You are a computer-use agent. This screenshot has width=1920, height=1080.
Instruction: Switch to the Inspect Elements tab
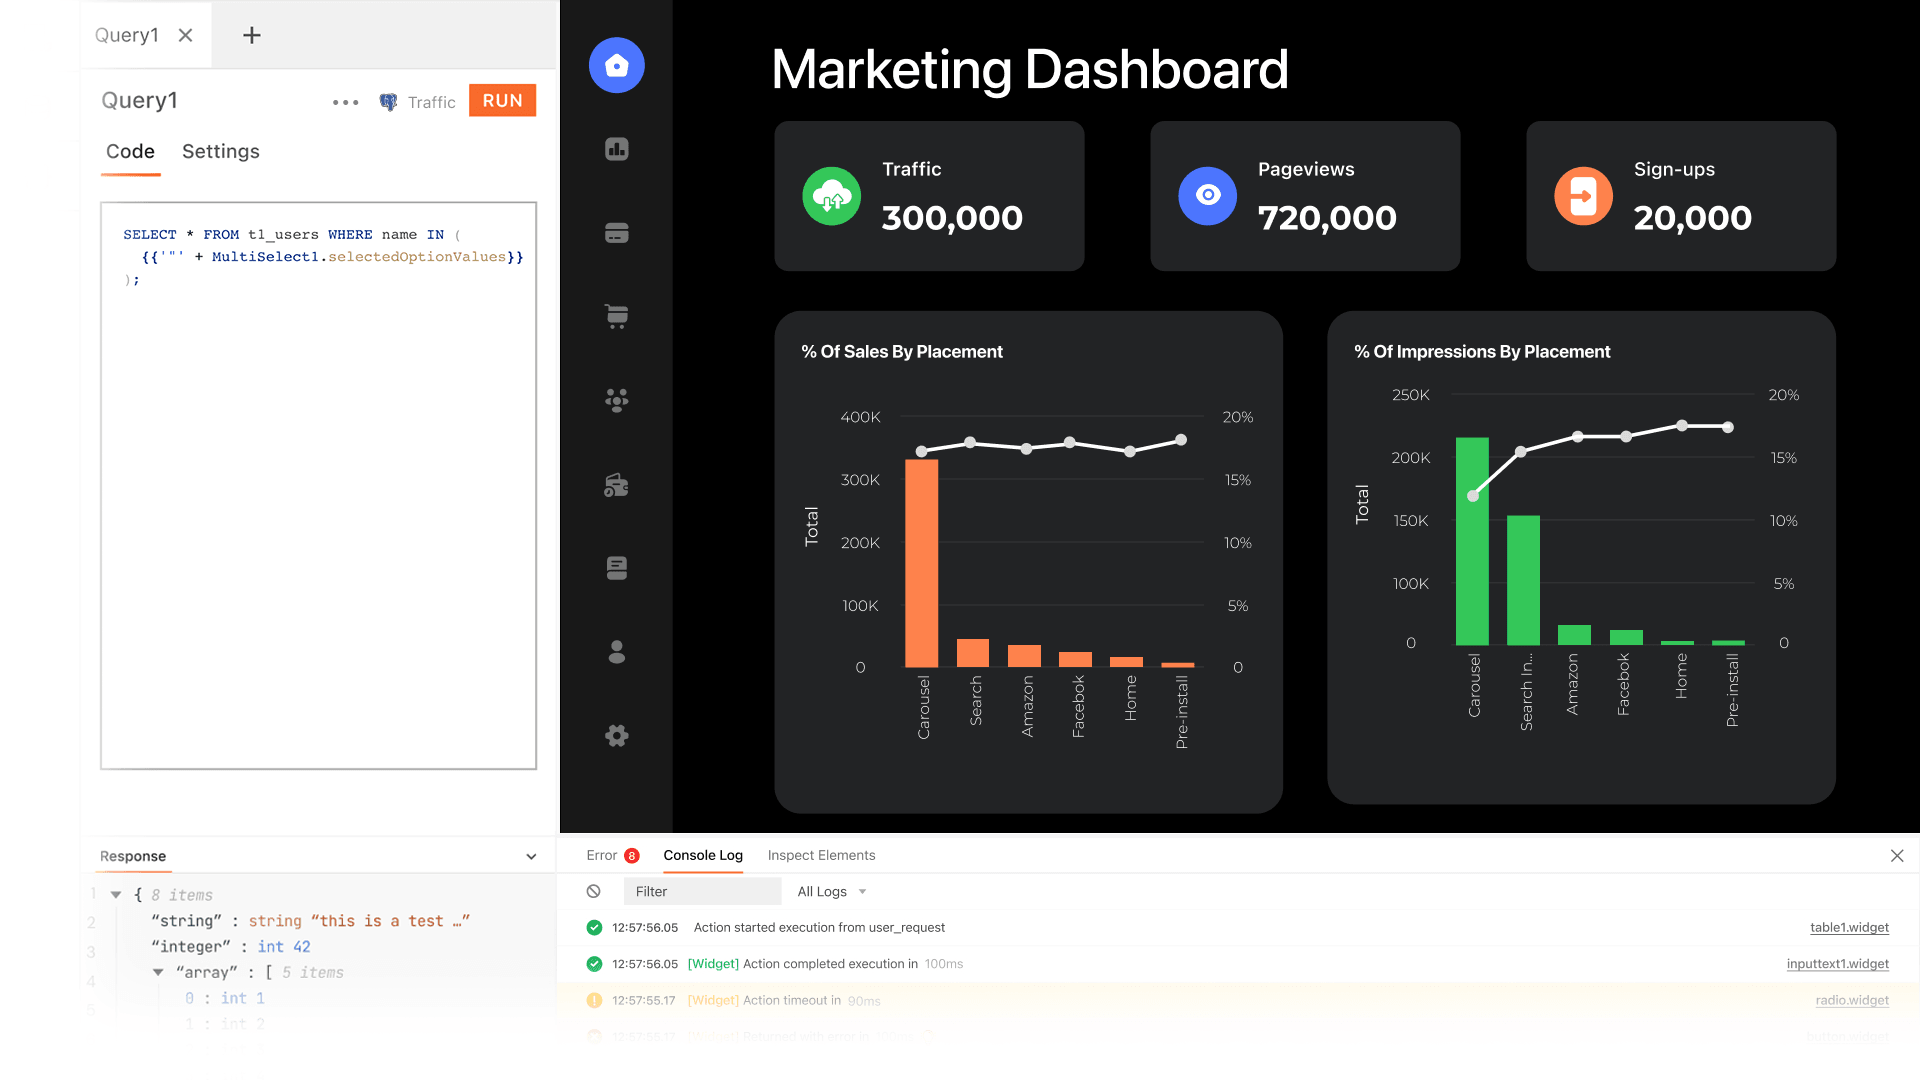coord(821,855)
